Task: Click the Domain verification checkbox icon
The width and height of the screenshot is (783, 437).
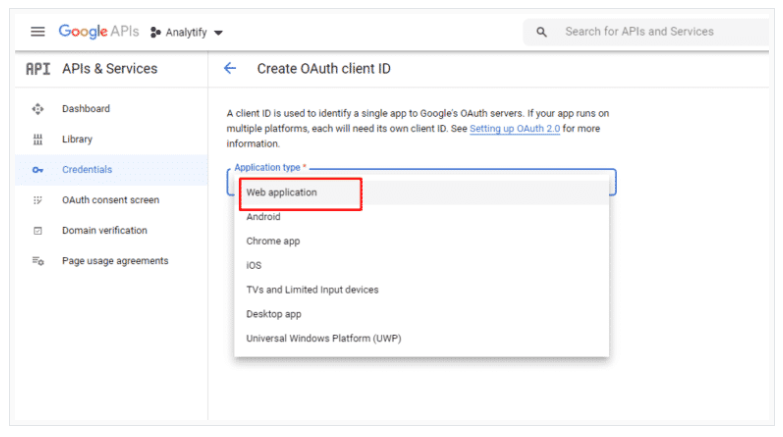Action: (x=38, y=231)
